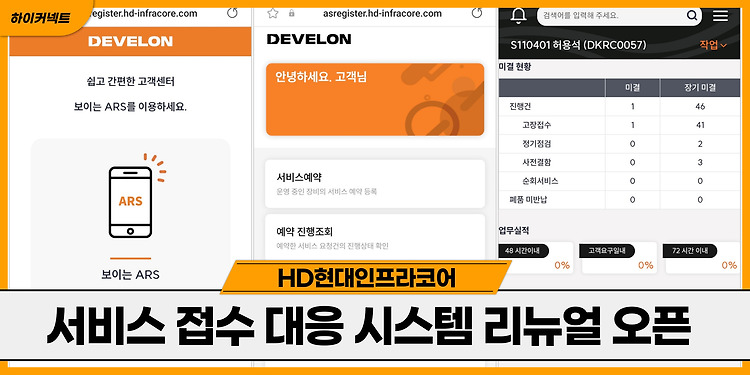Click the search magnifier icon

(x=692, y=16)
